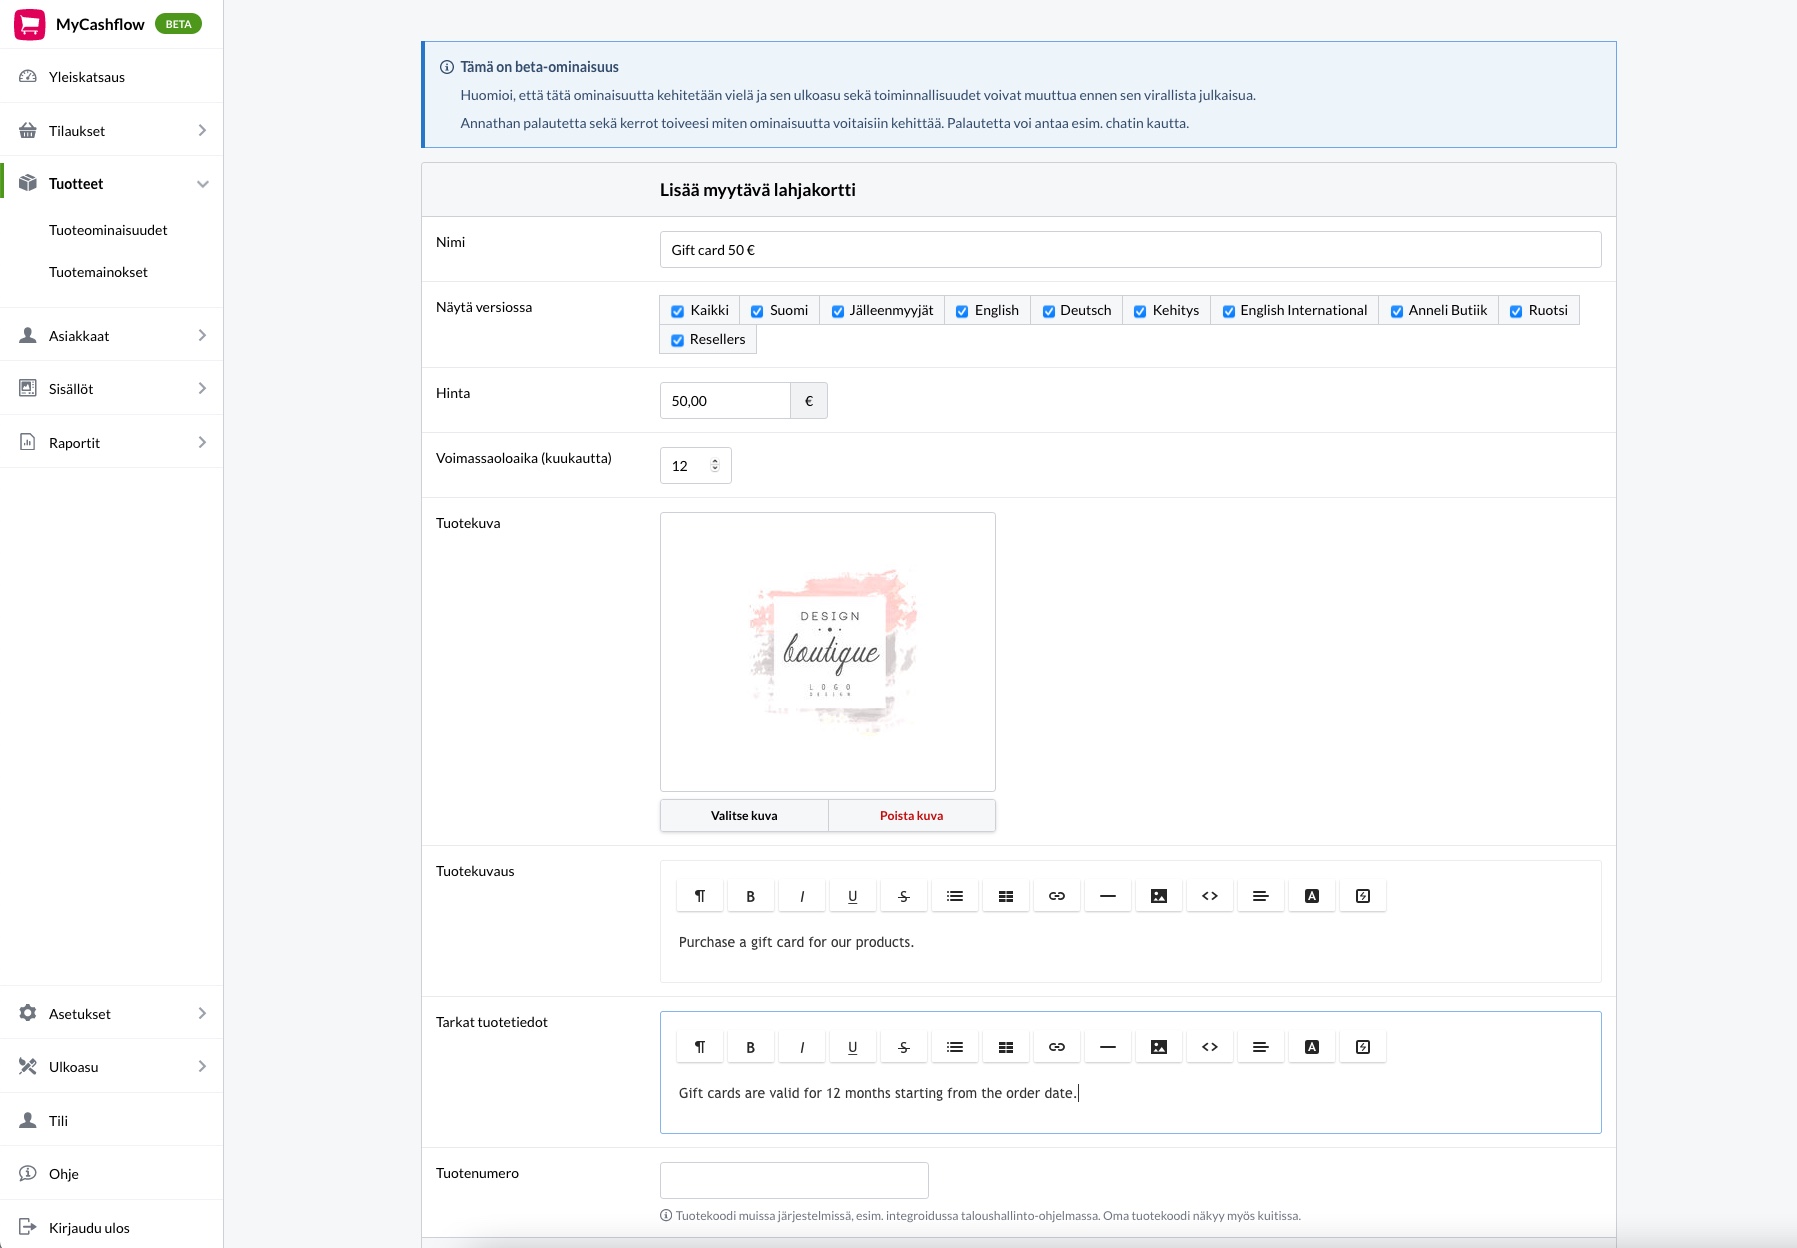Click the Valitse kuva button
Viewport: 1797px width, 1248px height.
pyautogui.click(x=744, y=816)
